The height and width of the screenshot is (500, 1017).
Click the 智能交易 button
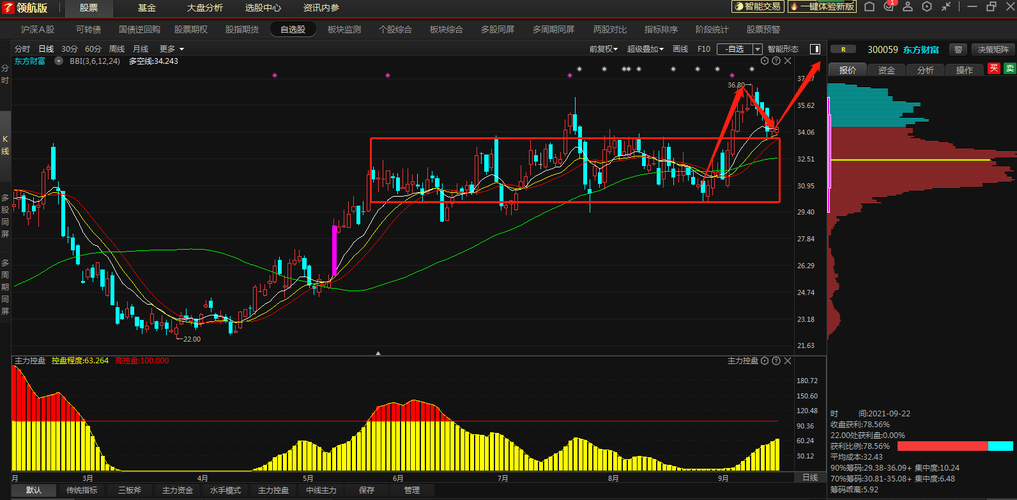[x=757, y=6]
